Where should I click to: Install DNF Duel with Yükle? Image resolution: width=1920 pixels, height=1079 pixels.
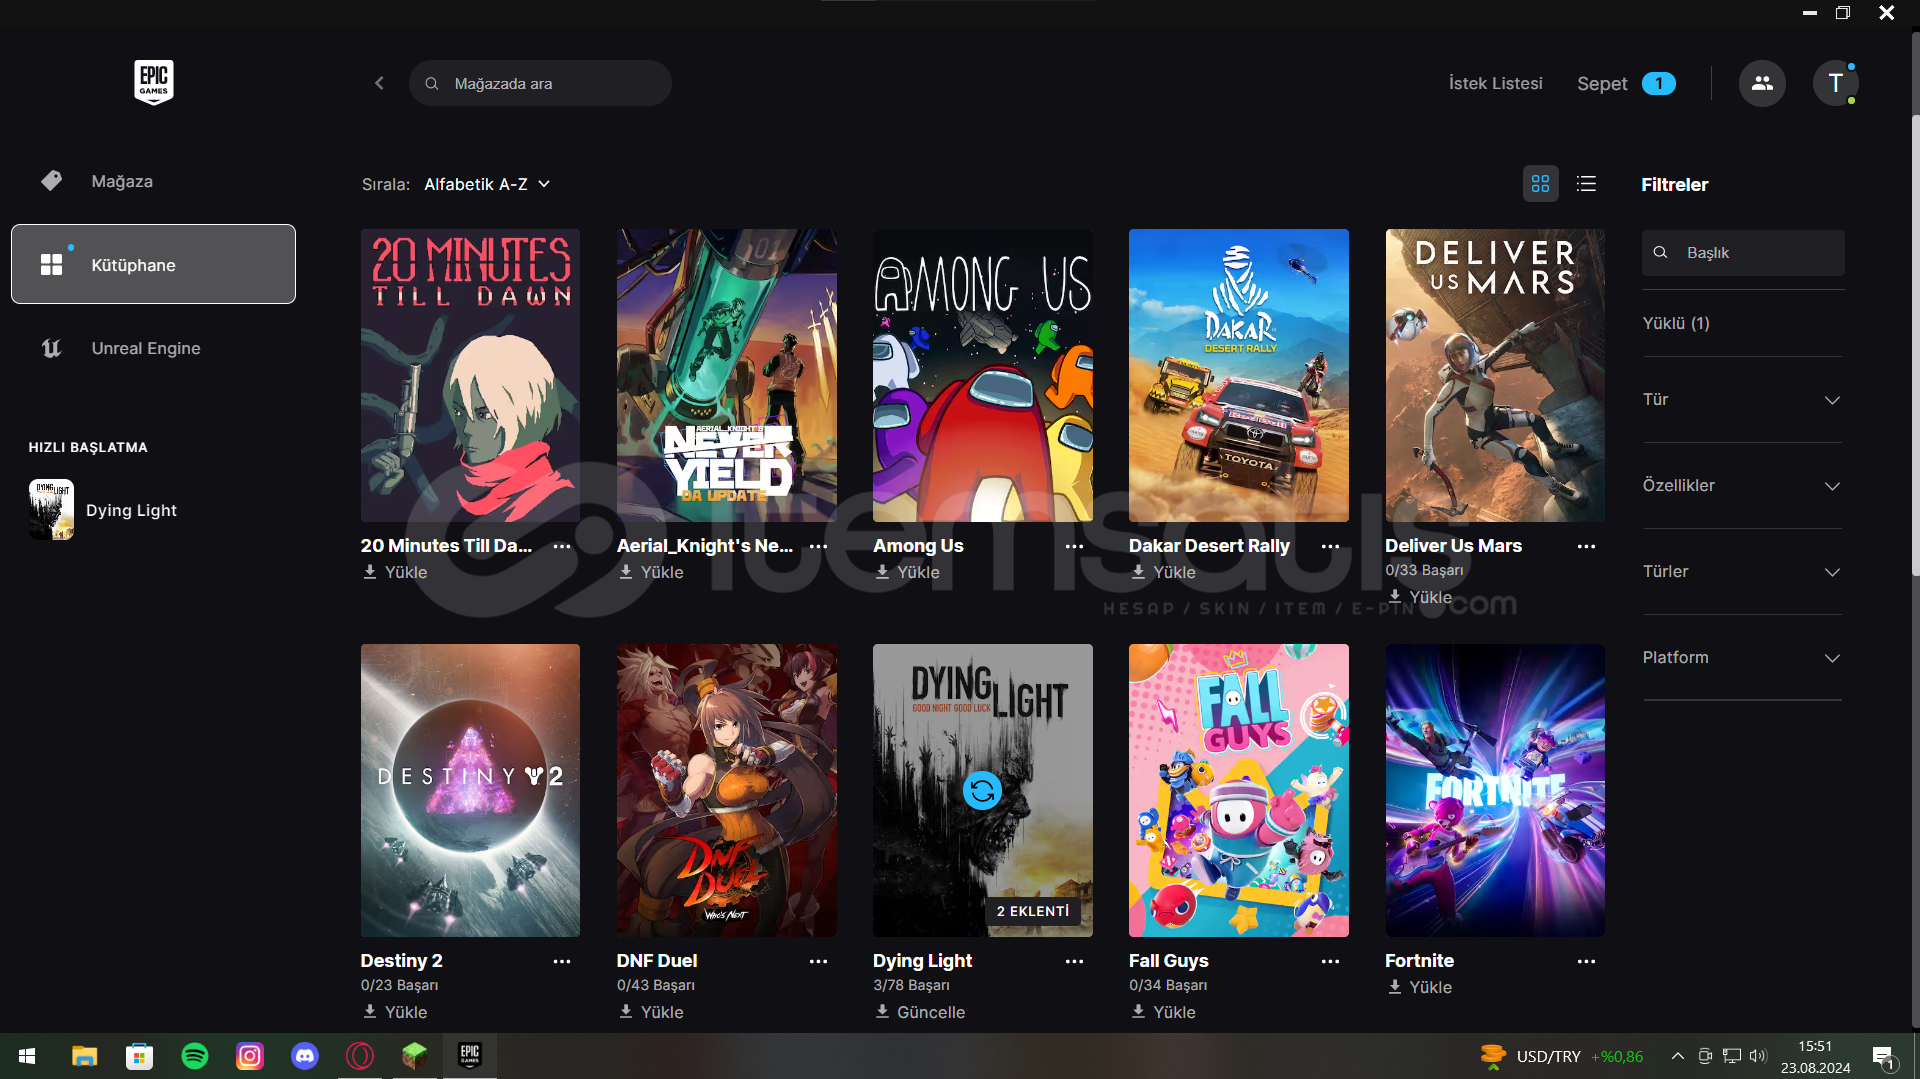[651, 1012]
